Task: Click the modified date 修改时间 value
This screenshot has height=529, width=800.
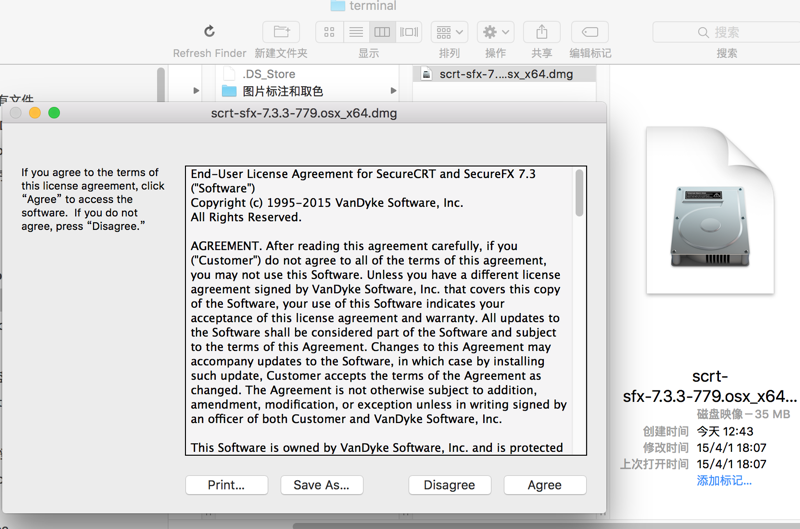Action: point(731,448)
